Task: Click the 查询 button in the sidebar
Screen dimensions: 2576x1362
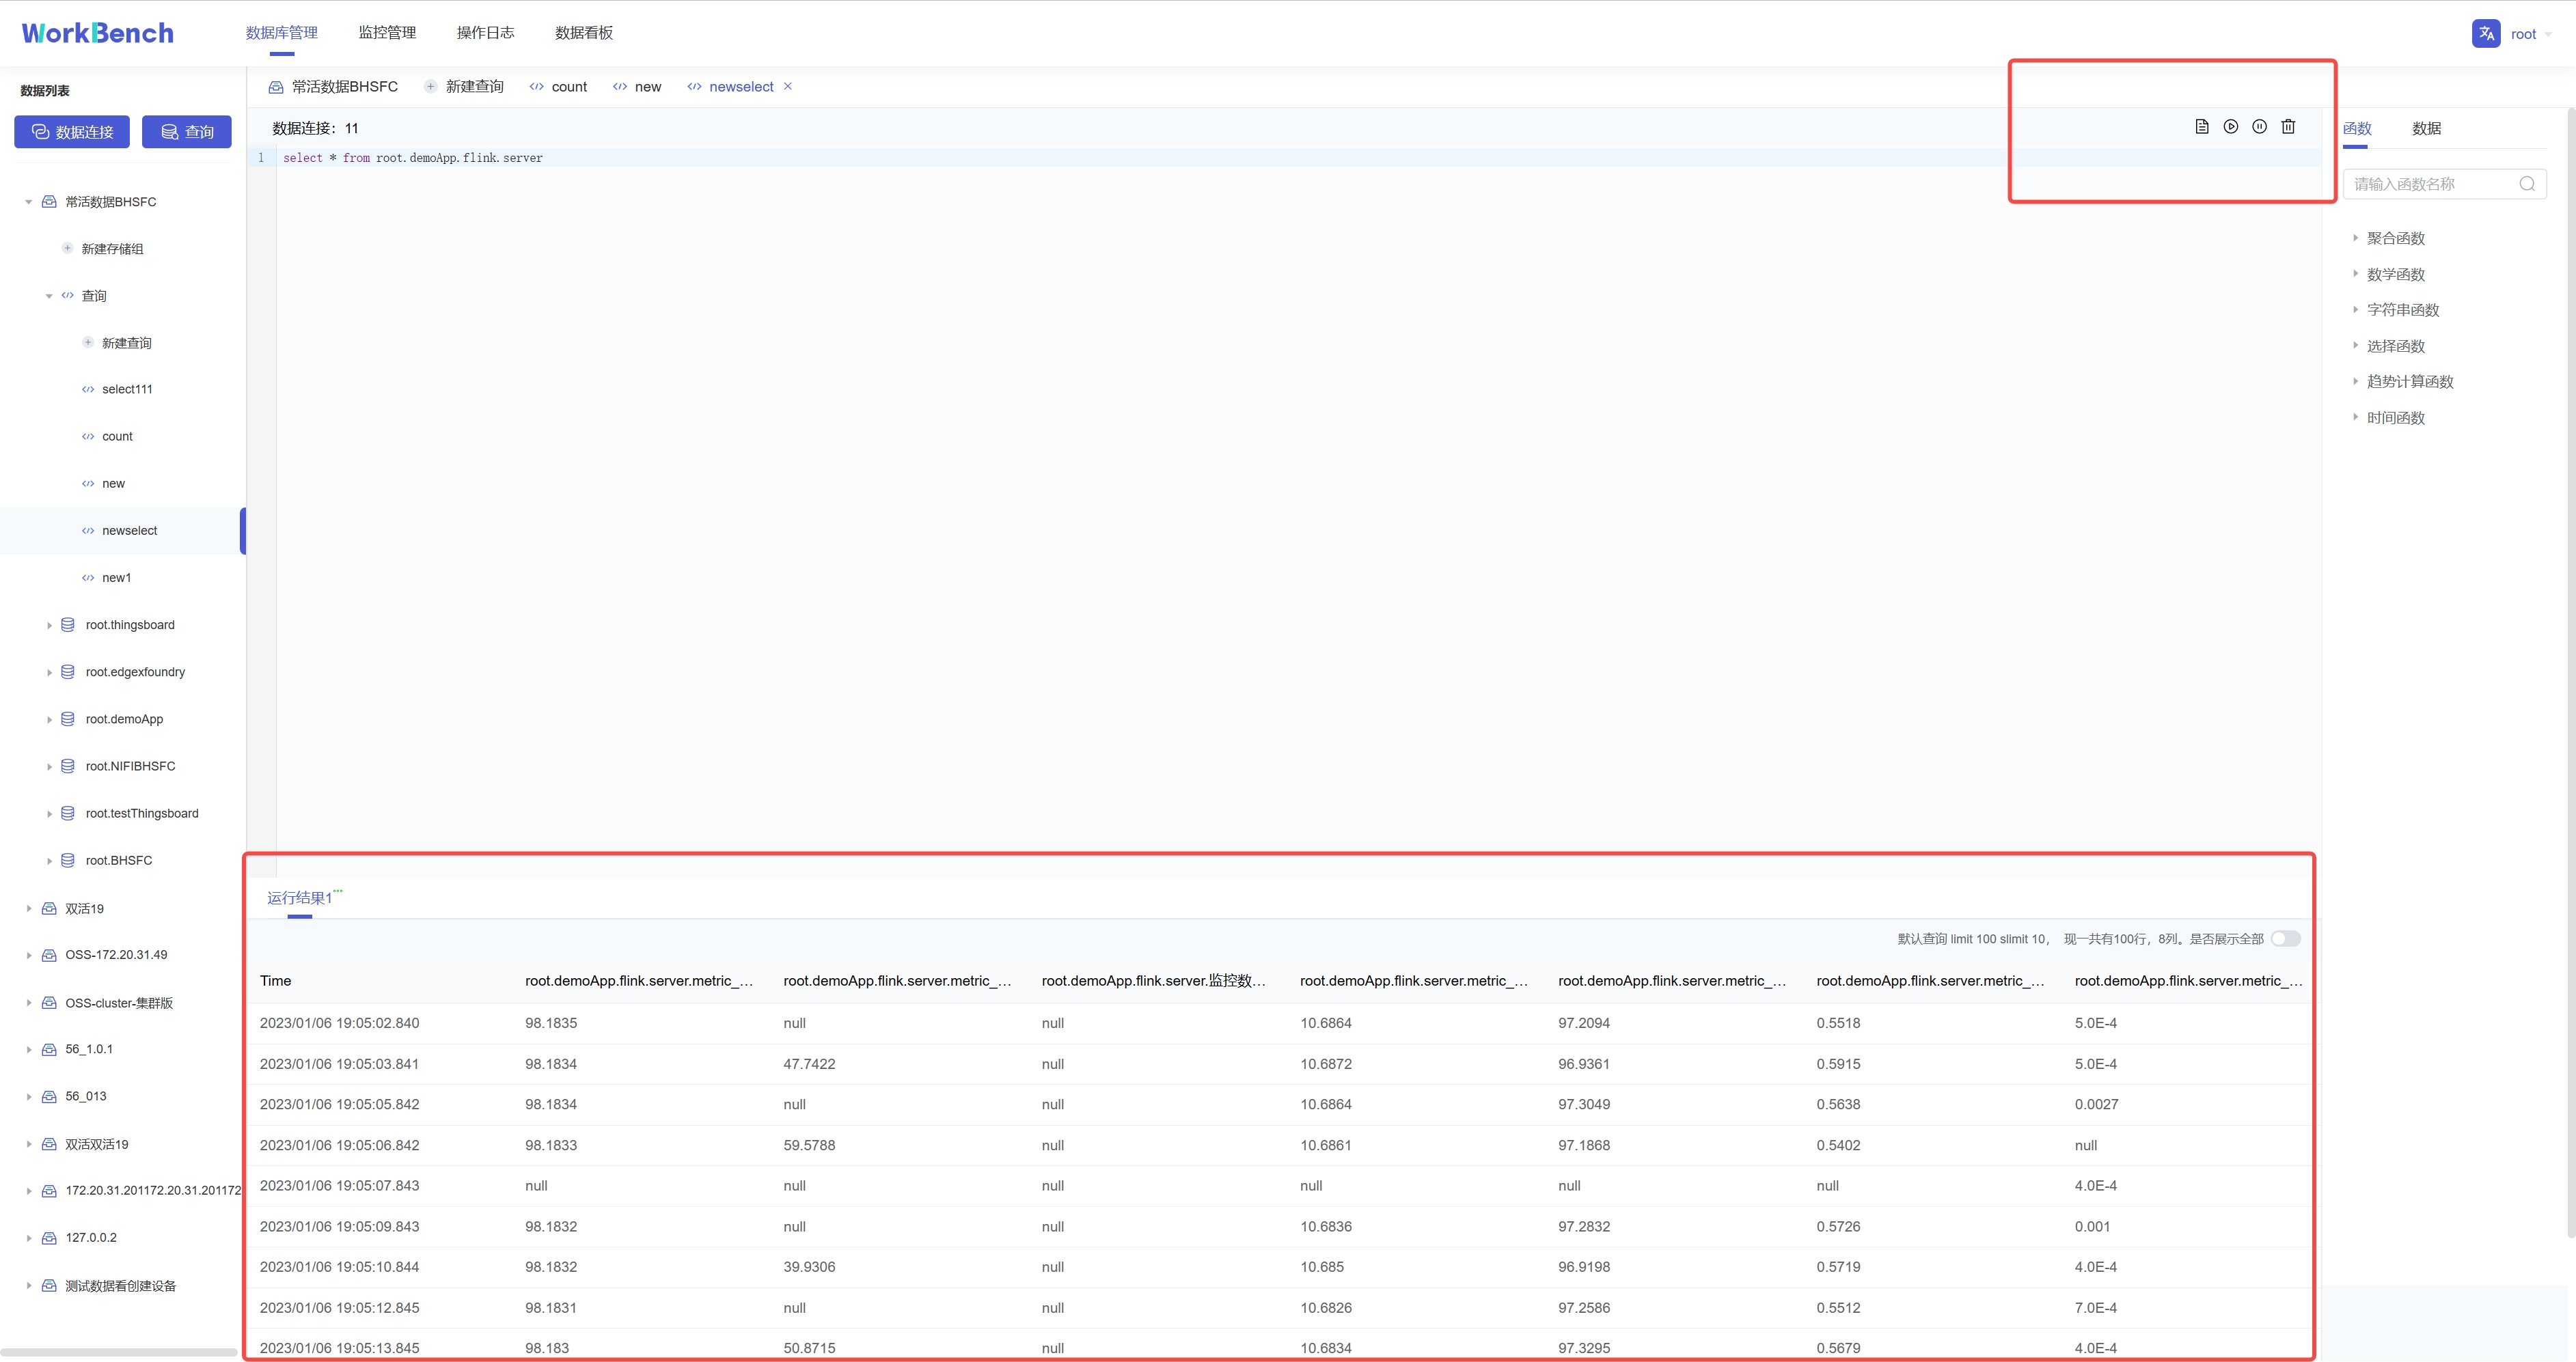Action: point(186,131)
